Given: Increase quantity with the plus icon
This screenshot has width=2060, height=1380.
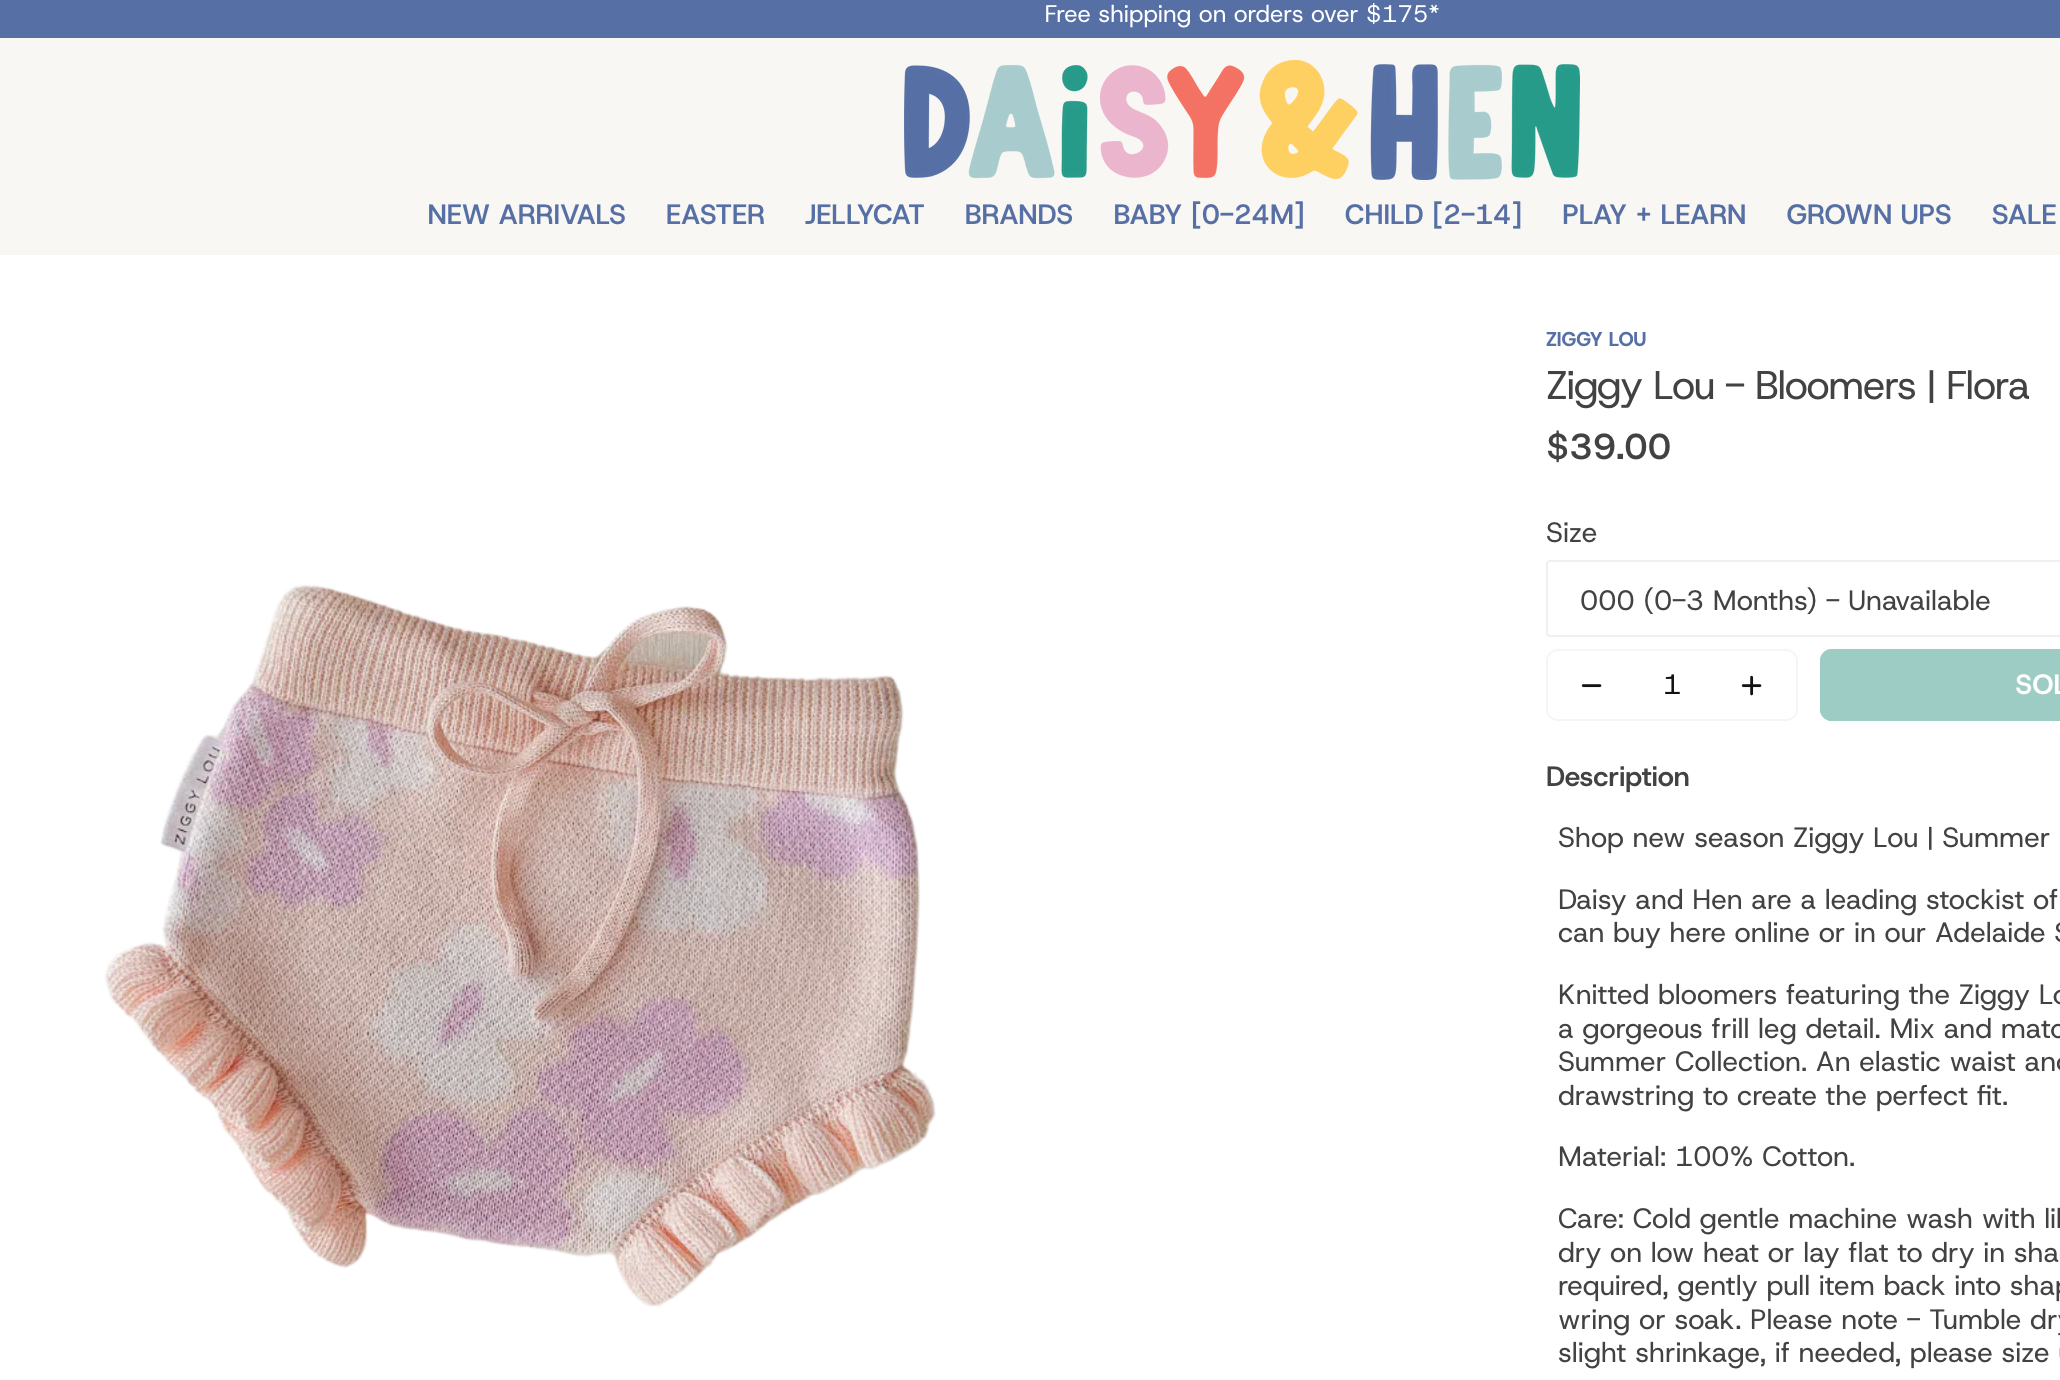Looking at the screenshot, I should click(1751, 686).
